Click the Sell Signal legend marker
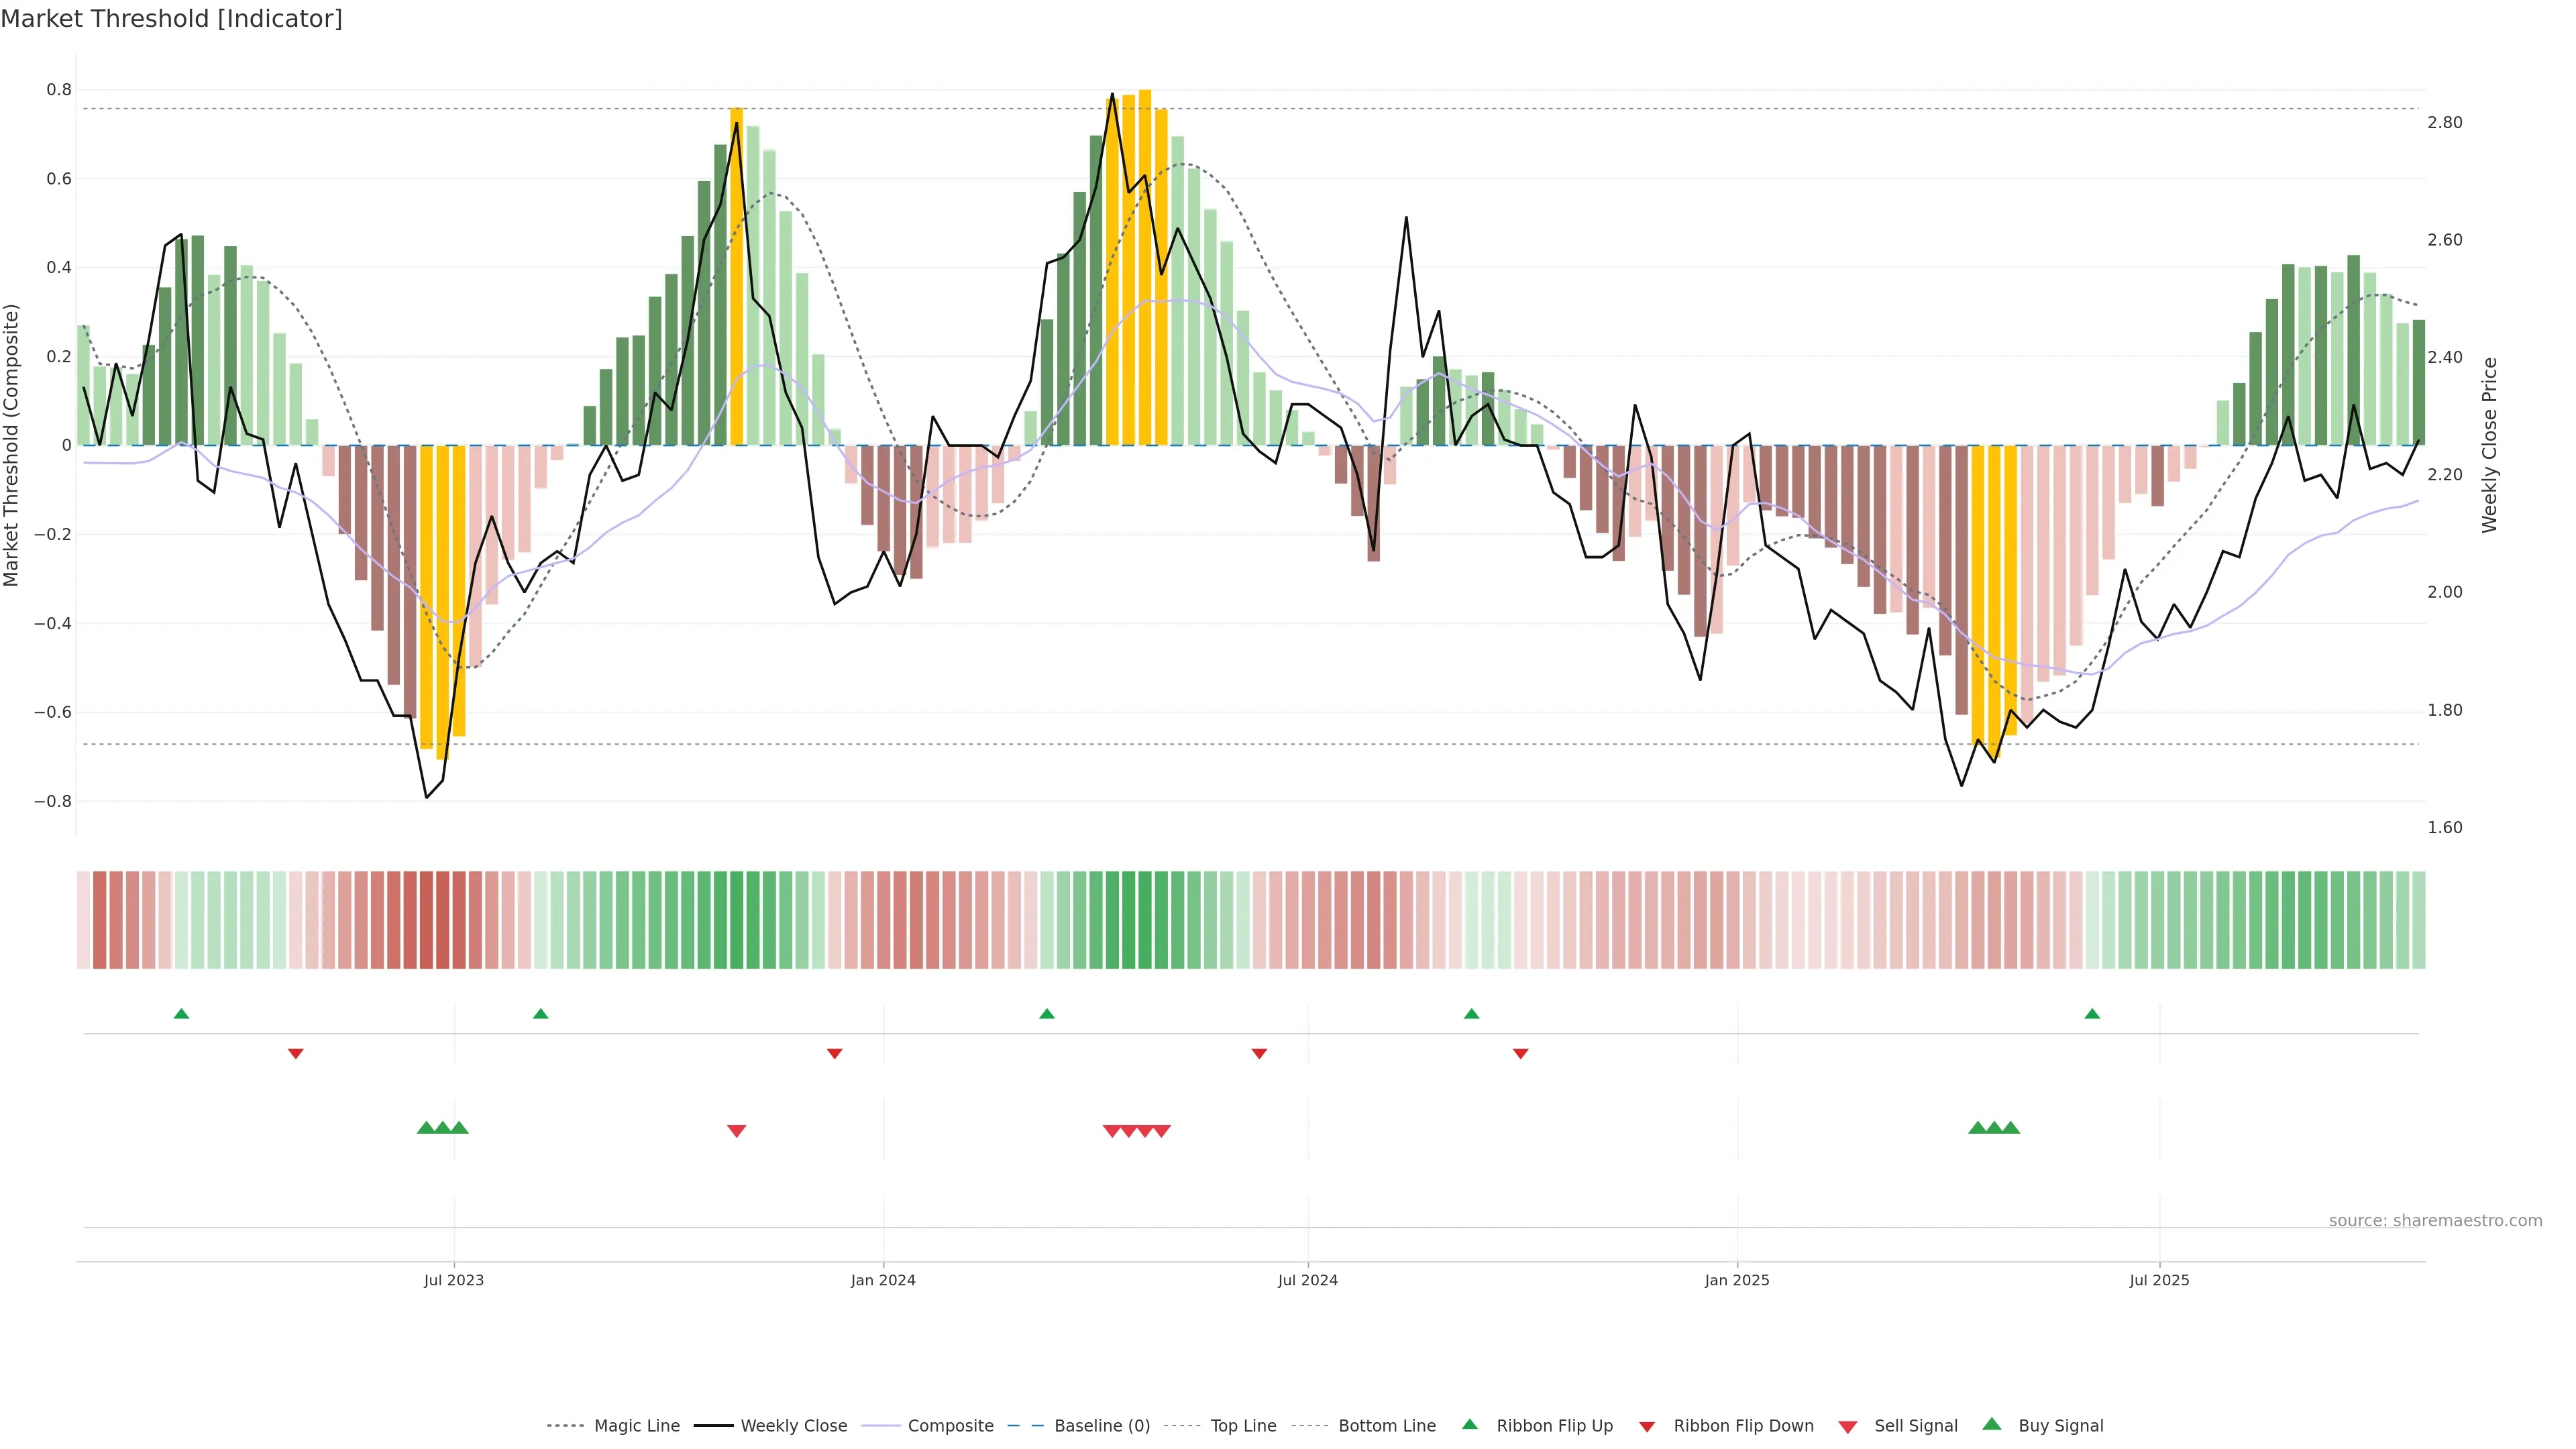 click(1848, 1427)
